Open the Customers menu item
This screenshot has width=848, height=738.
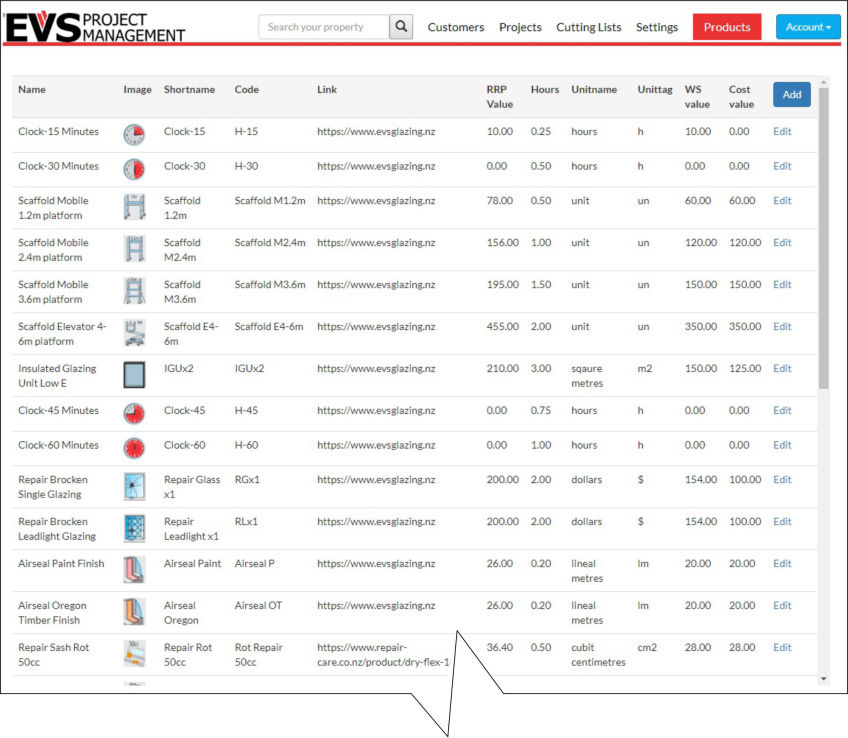click(455, 28)
